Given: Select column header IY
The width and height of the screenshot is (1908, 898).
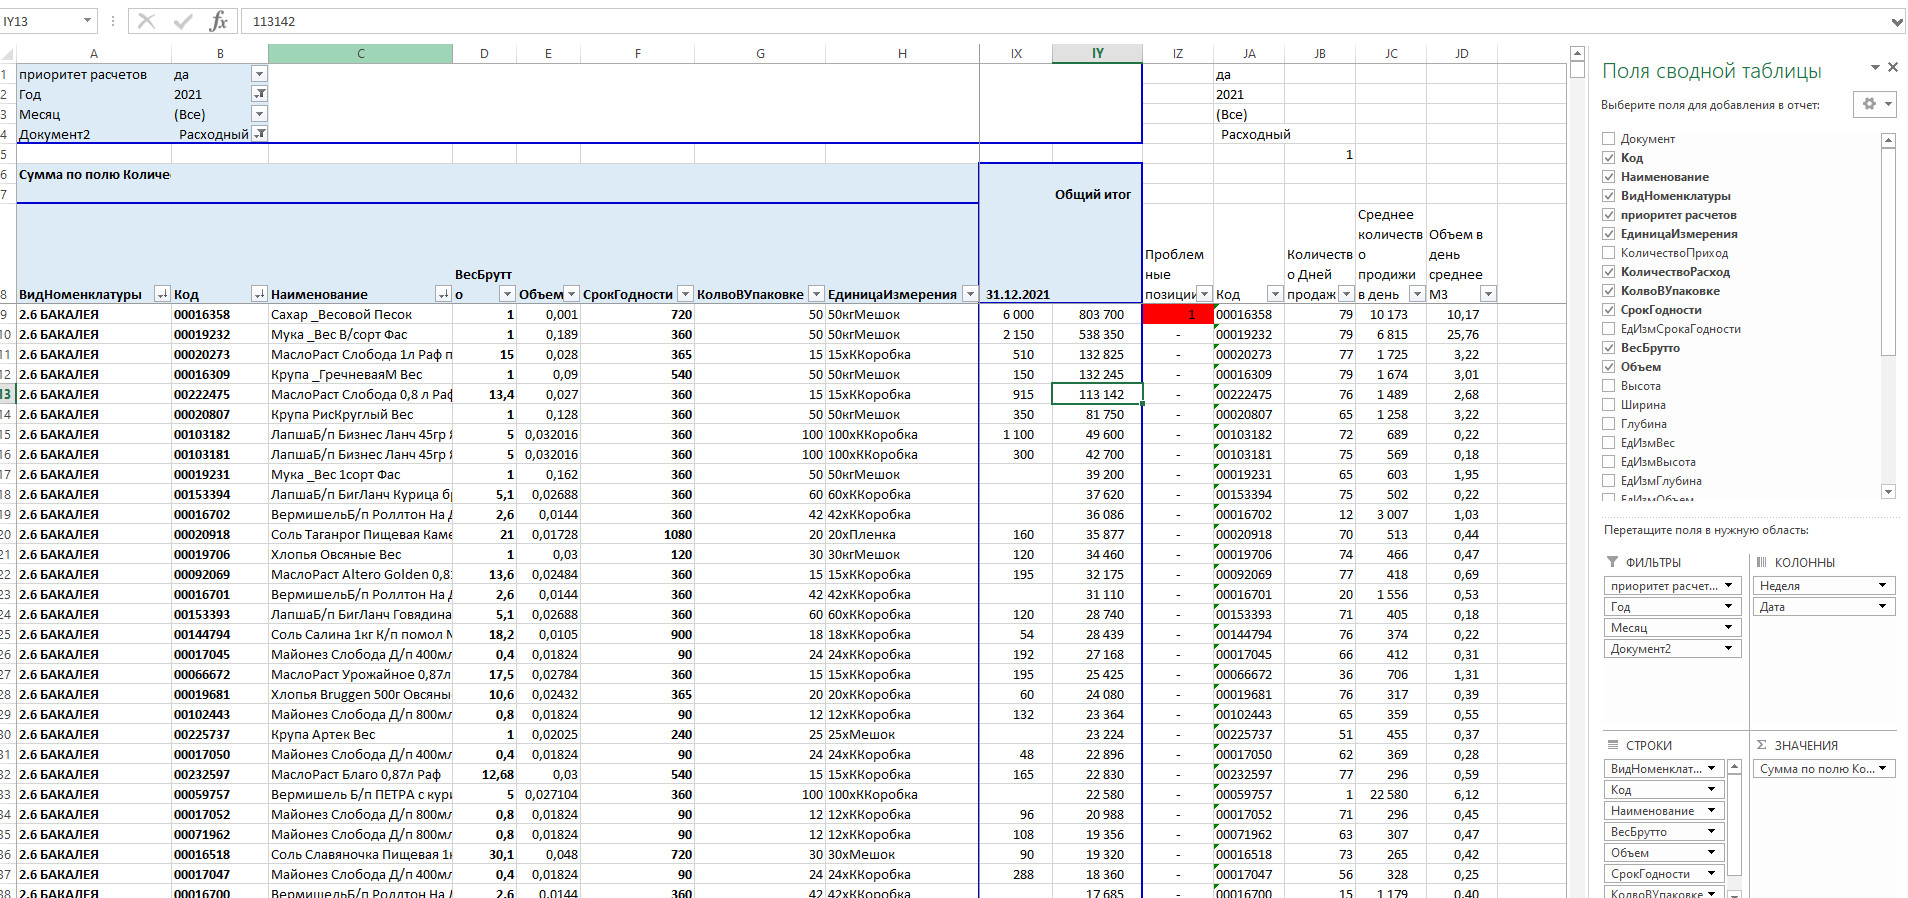Looking at the screenshot, I should tap(1097, 54).
